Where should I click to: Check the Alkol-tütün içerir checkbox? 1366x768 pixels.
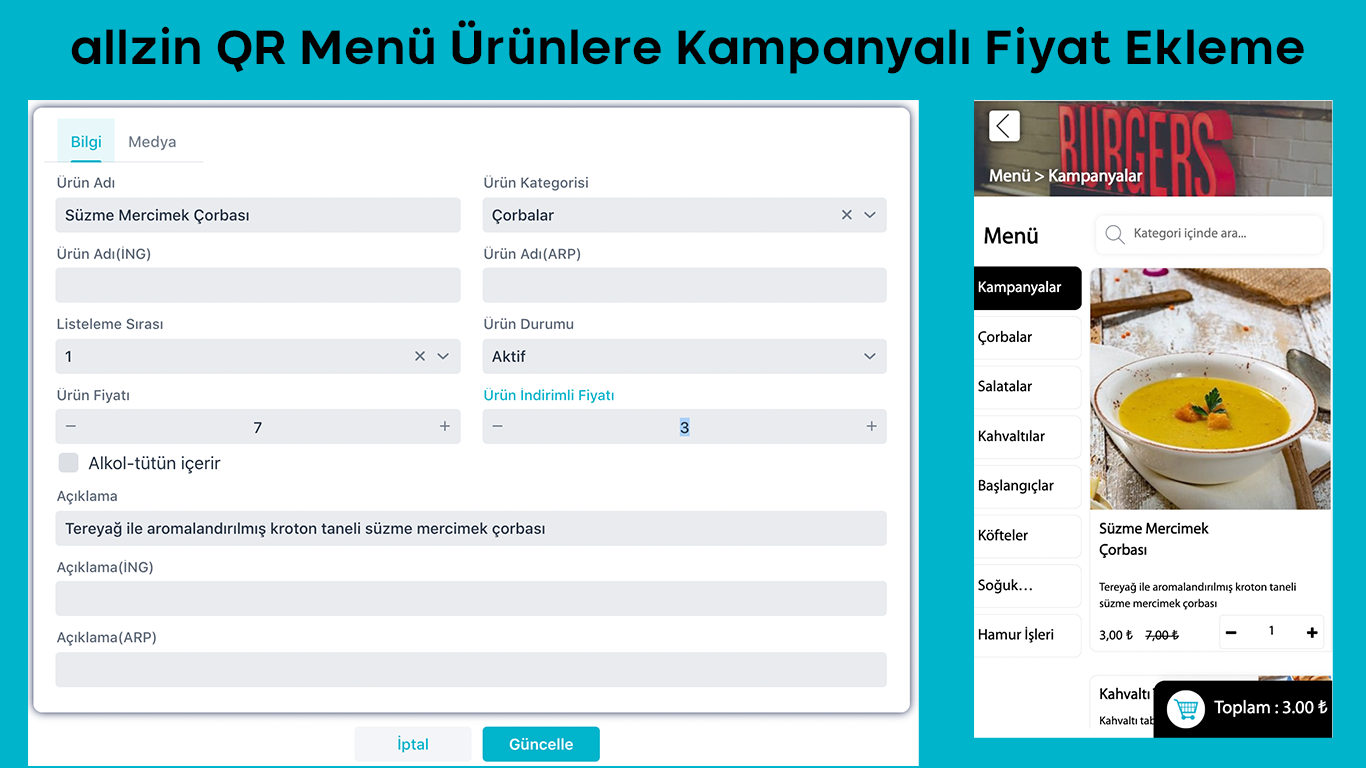click(x=68, y=462)
